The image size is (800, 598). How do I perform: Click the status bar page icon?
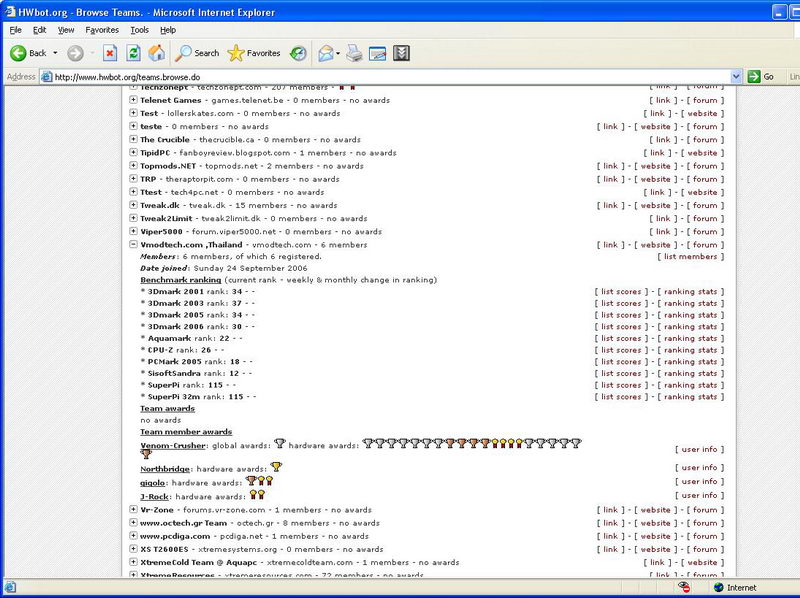coord(10,587)
